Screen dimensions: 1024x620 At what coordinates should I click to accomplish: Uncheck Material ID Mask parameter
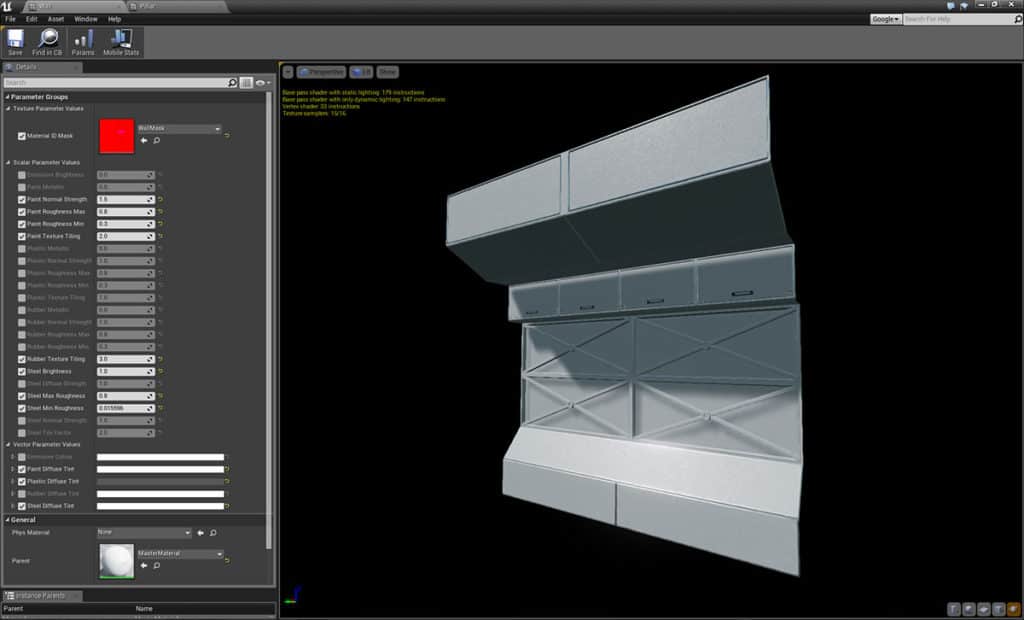point(22,136)
